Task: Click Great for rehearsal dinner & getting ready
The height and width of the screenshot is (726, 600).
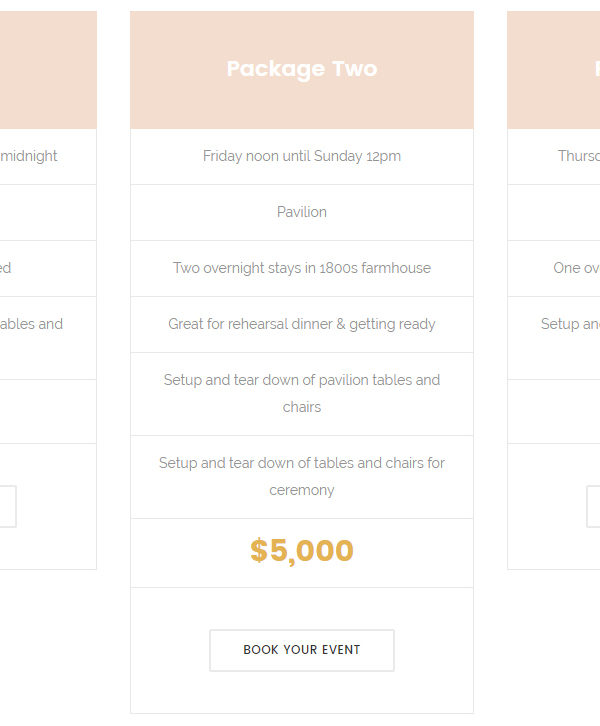Action: pos(302,324)
